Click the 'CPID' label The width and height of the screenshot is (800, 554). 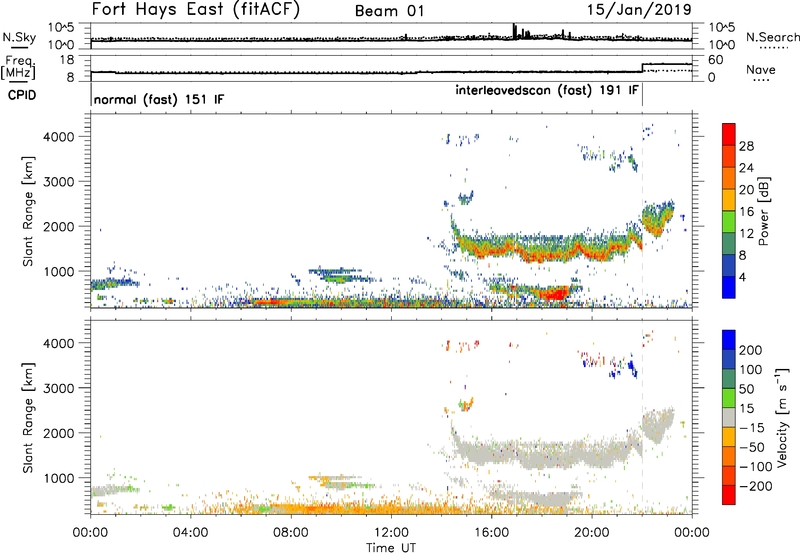(22, 95)
